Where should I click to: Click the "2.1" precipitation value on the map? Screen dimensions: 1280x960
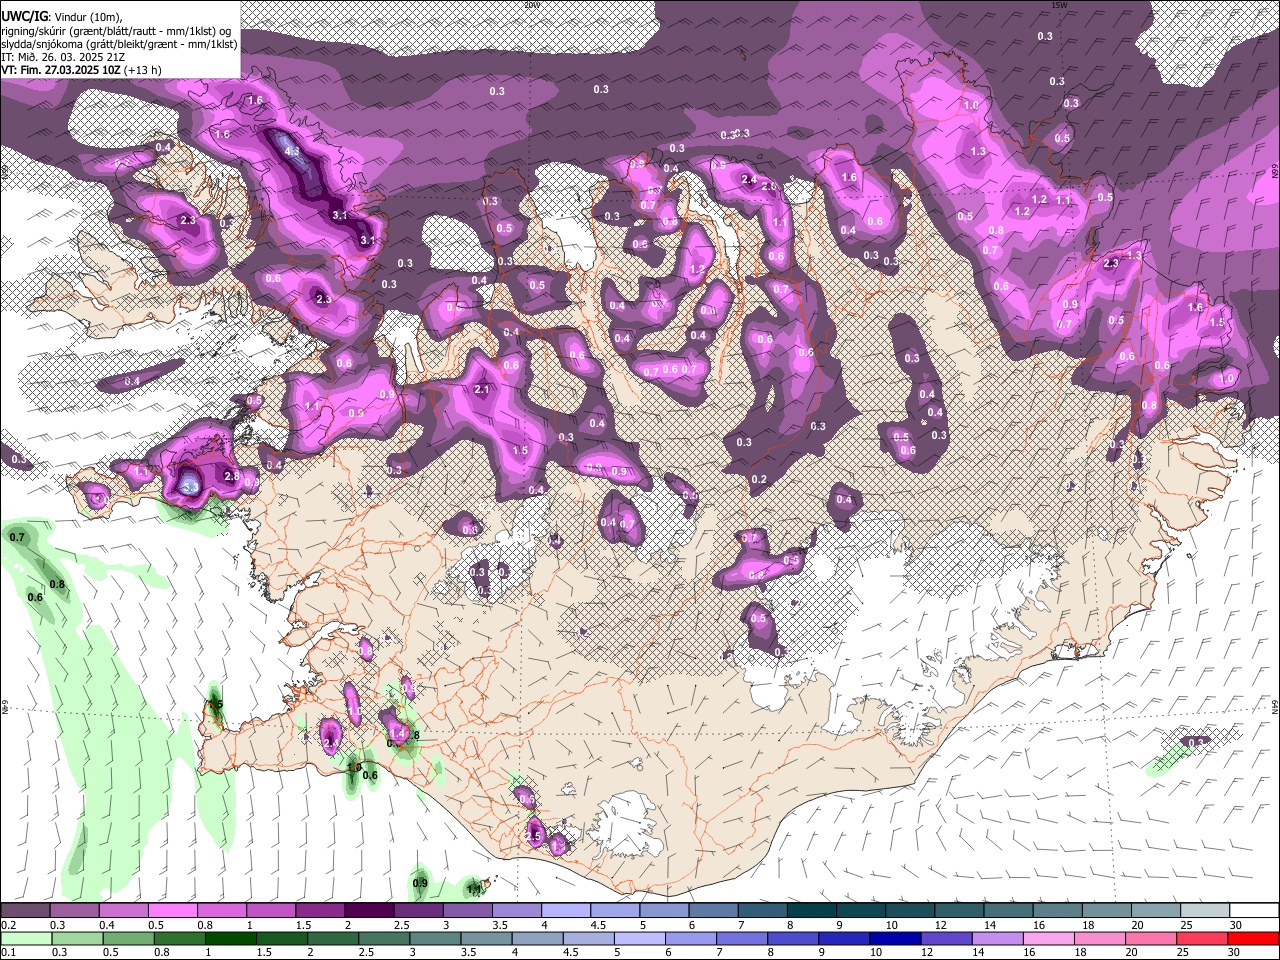click(x=482, y=390)
